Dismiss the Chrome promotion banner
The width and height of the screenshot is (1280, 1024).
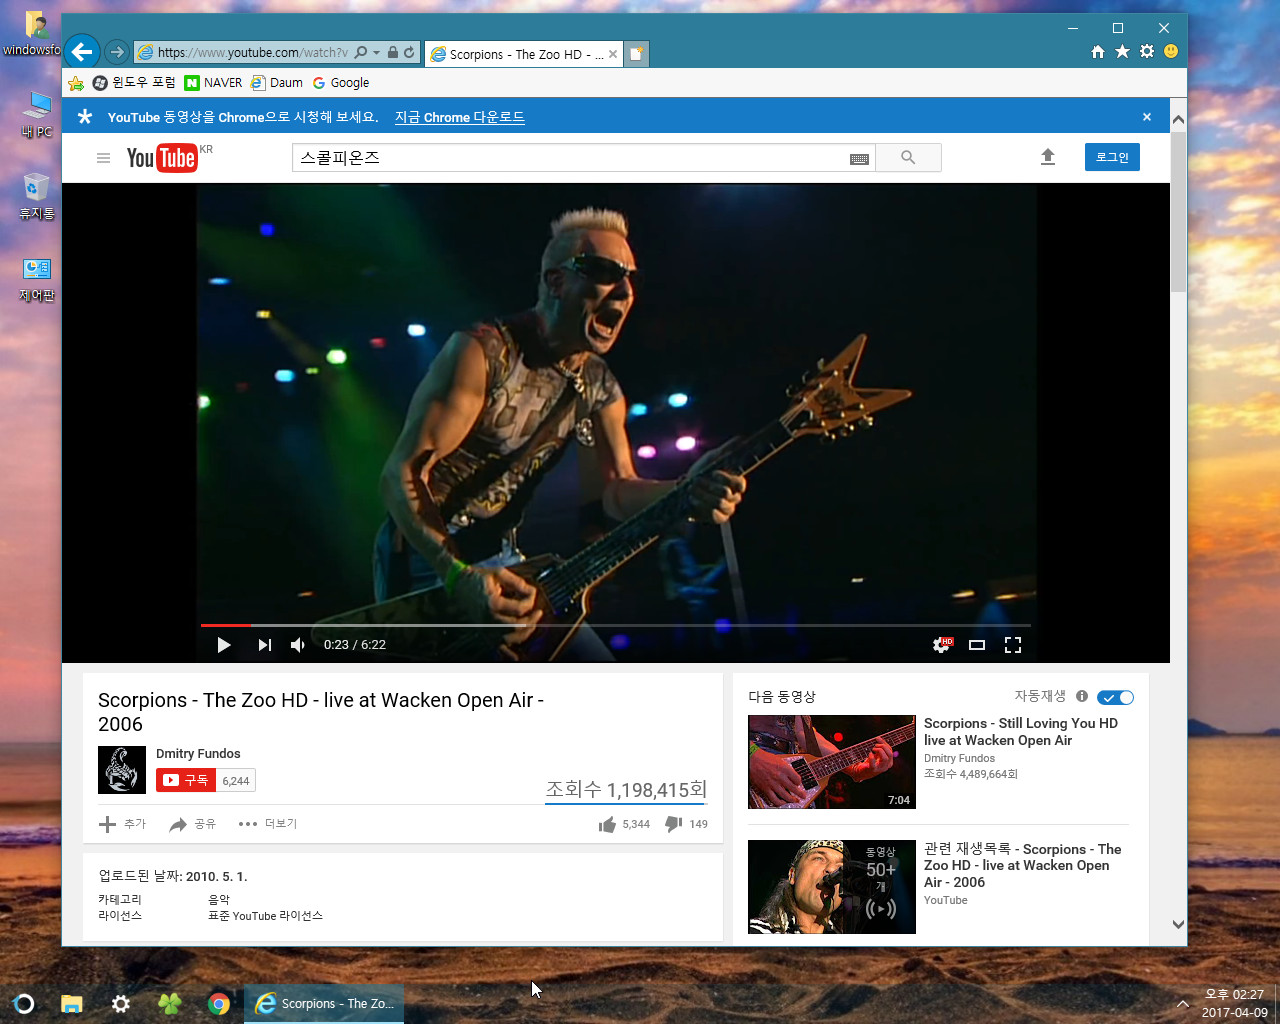[x=1147, y=117]
